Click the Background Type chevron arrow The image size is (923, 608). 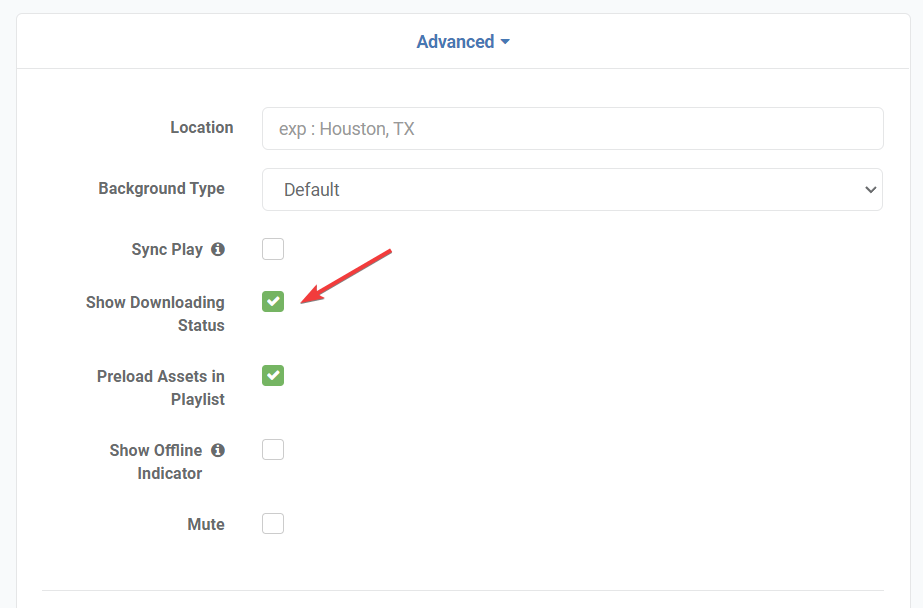tap(869, 190)
